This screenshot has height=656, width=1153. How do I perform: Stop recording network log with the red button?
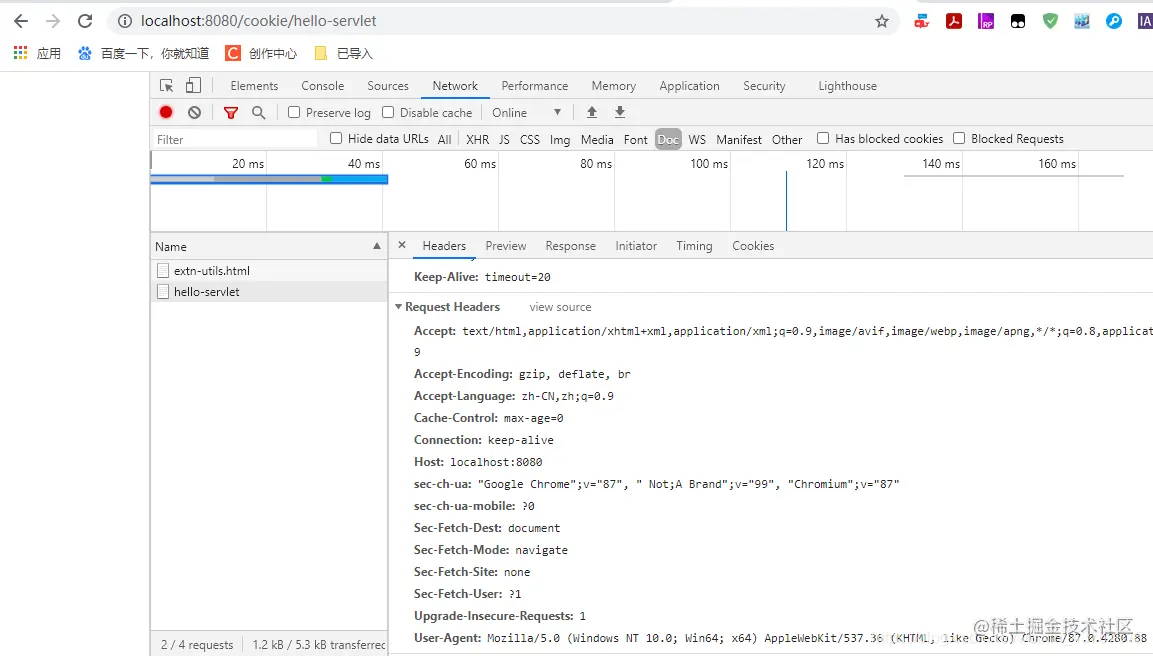pyautogui.click(x=166, y=113)
